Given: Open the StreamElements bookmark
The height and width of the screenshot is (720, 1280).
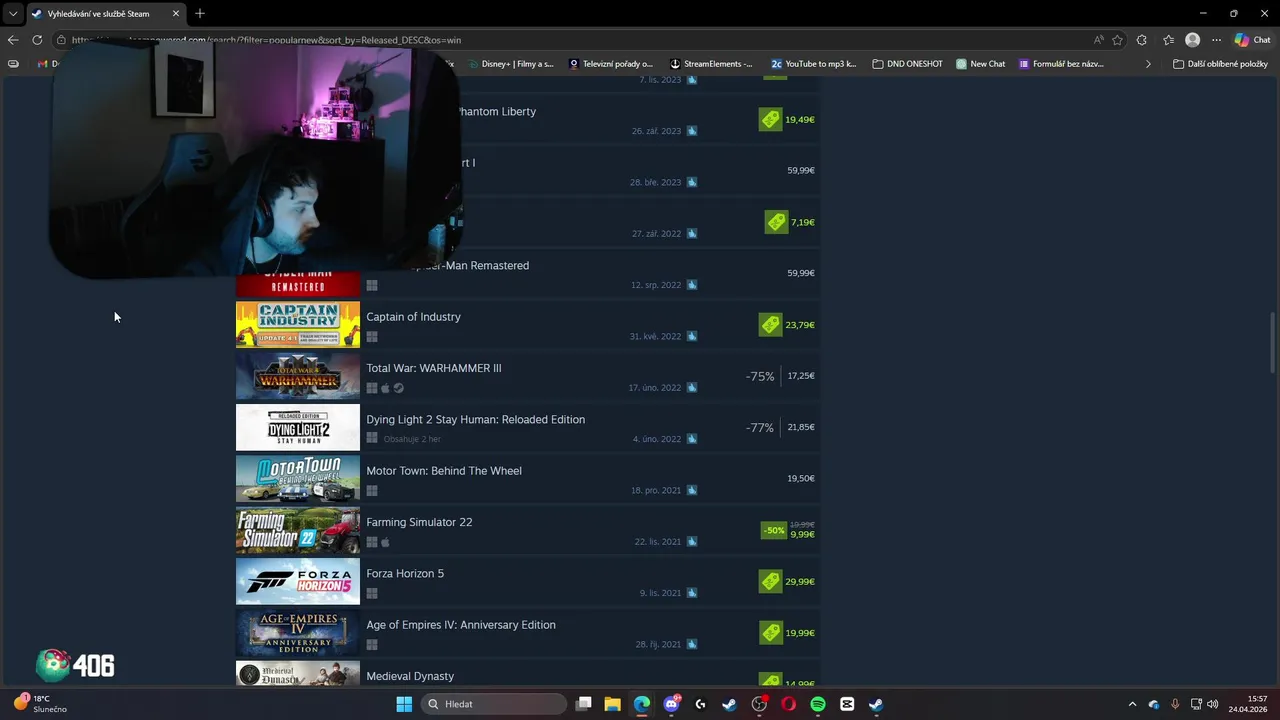Looking at the screenshot, I should pos(711,64).
